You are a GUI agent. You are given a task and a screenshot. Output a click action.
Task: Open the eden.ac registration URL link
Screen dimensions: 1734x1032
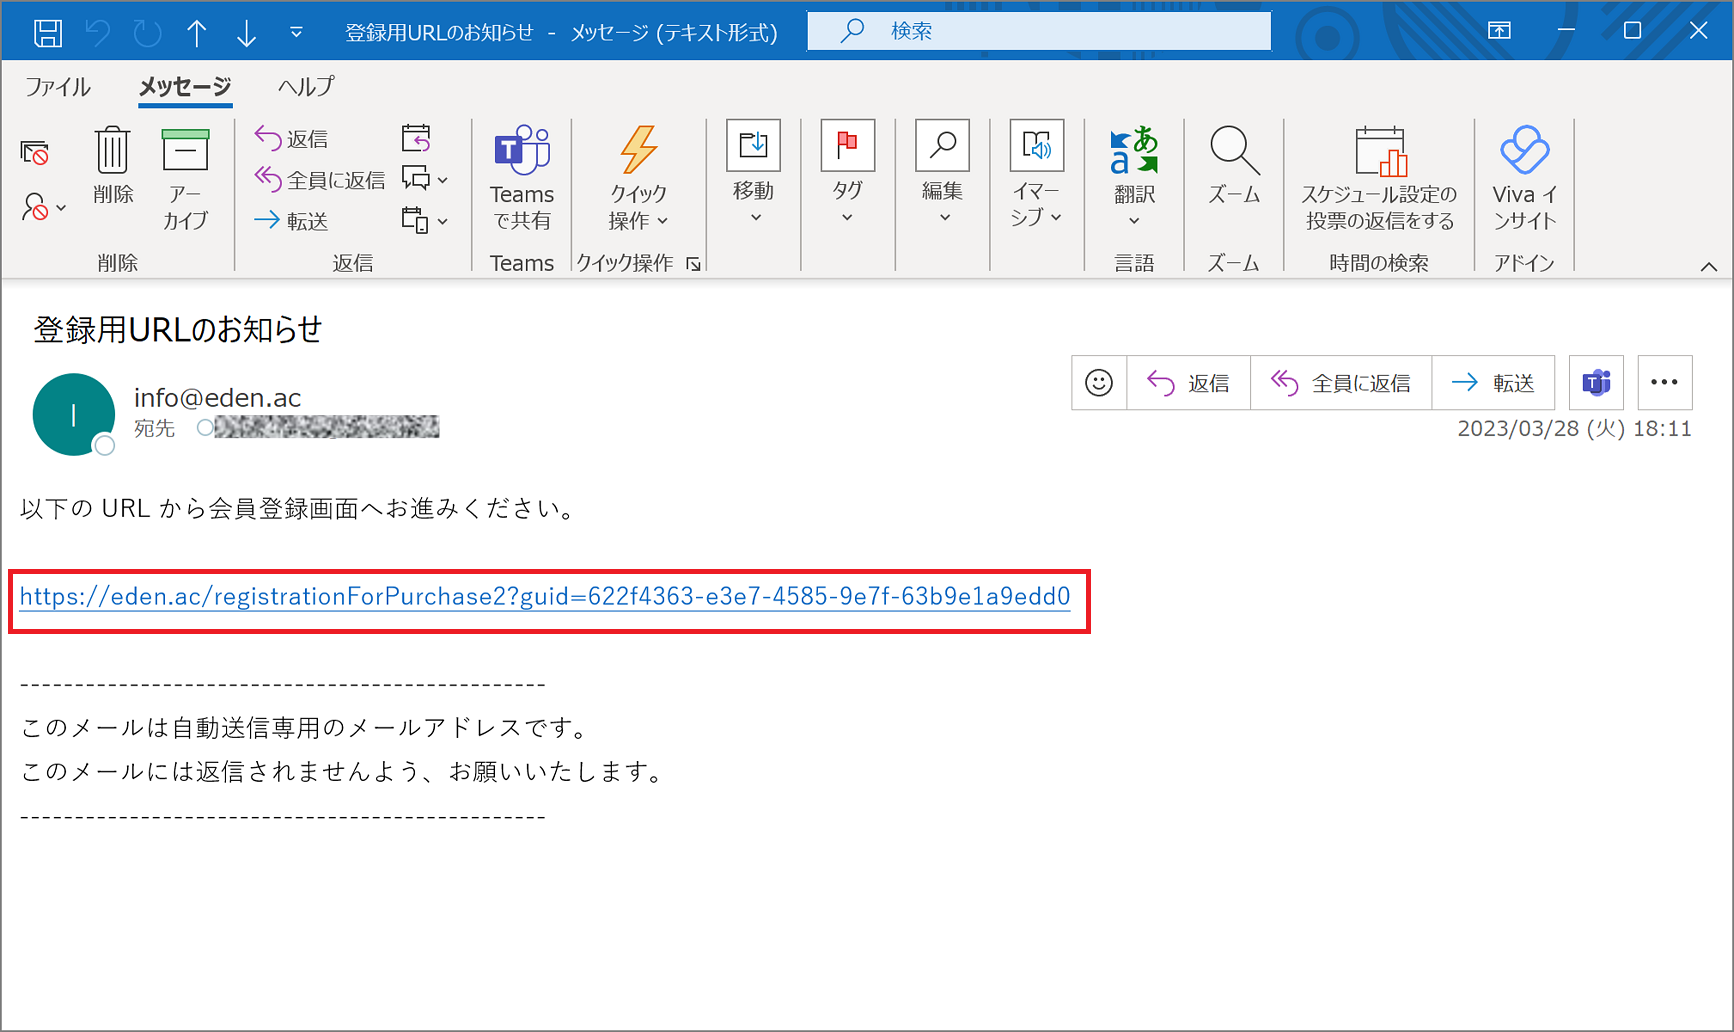click(545, 597)
